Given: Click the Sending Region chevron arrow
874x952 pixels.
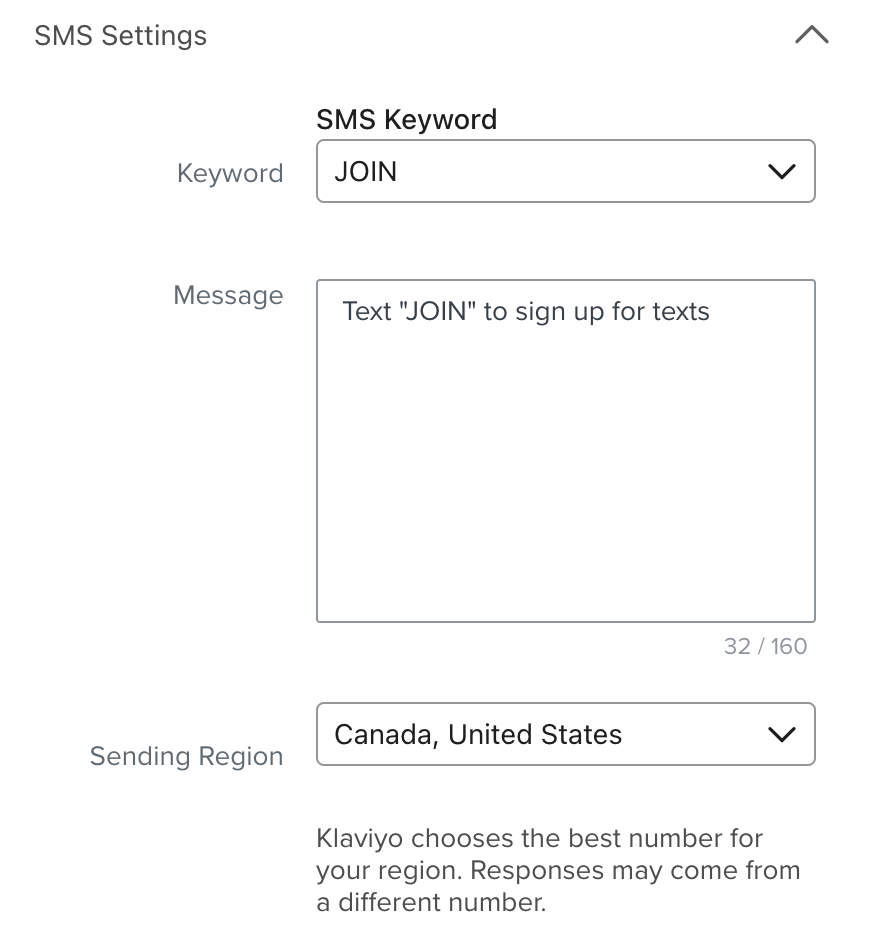Looking at the screenshot, I should [785, 734].
